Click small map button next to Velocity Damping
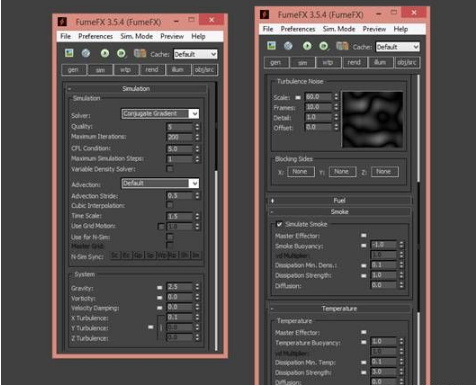476x386 pixels. [160, 307]
